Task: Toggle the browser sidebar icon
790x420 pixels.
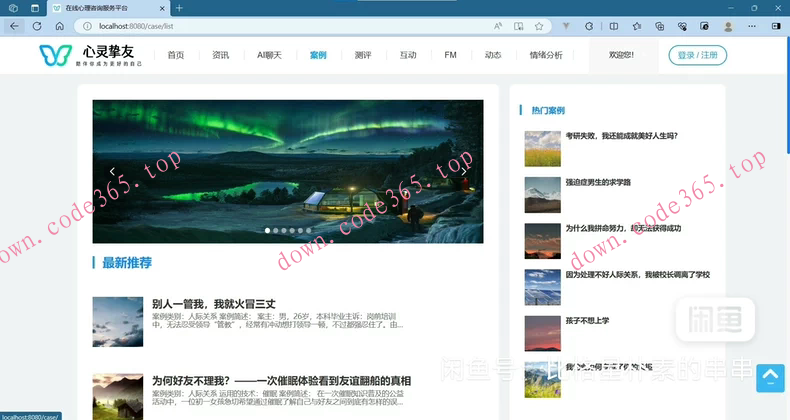Action: (x=776, y=26)
